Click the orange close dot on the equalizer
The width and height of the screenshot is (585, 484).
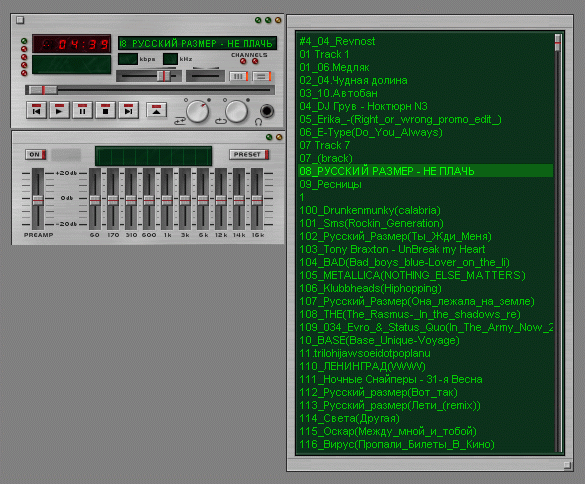(279, 137)
